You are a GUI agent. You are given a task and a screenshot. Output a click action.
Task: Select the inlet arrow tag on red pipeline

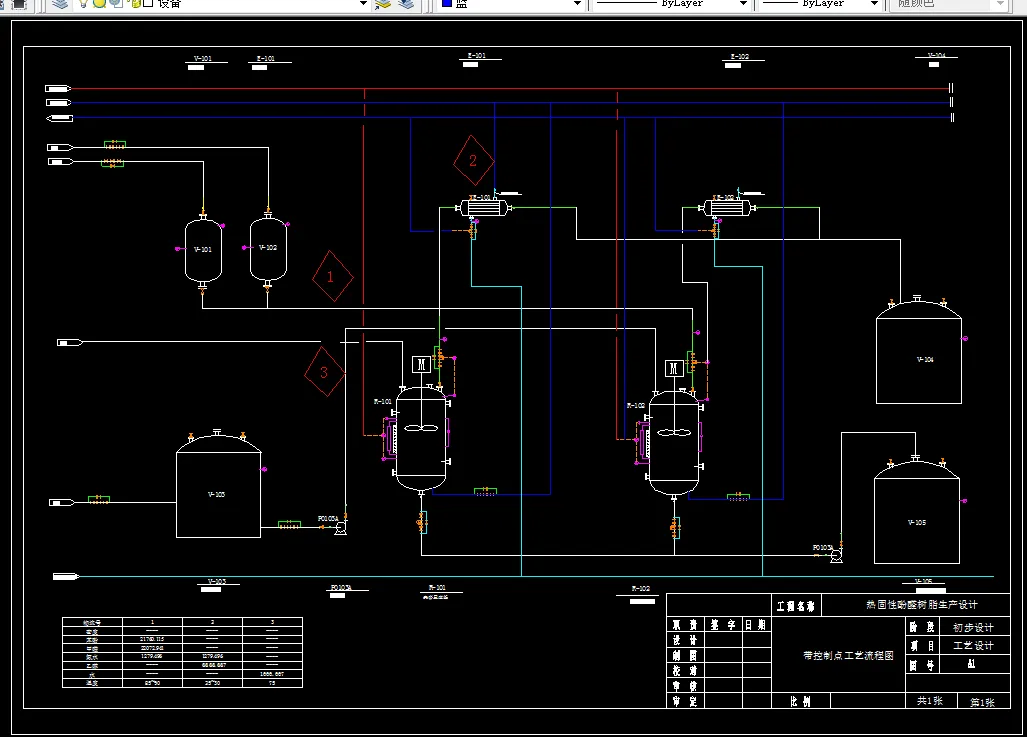[x=58, y=88]
